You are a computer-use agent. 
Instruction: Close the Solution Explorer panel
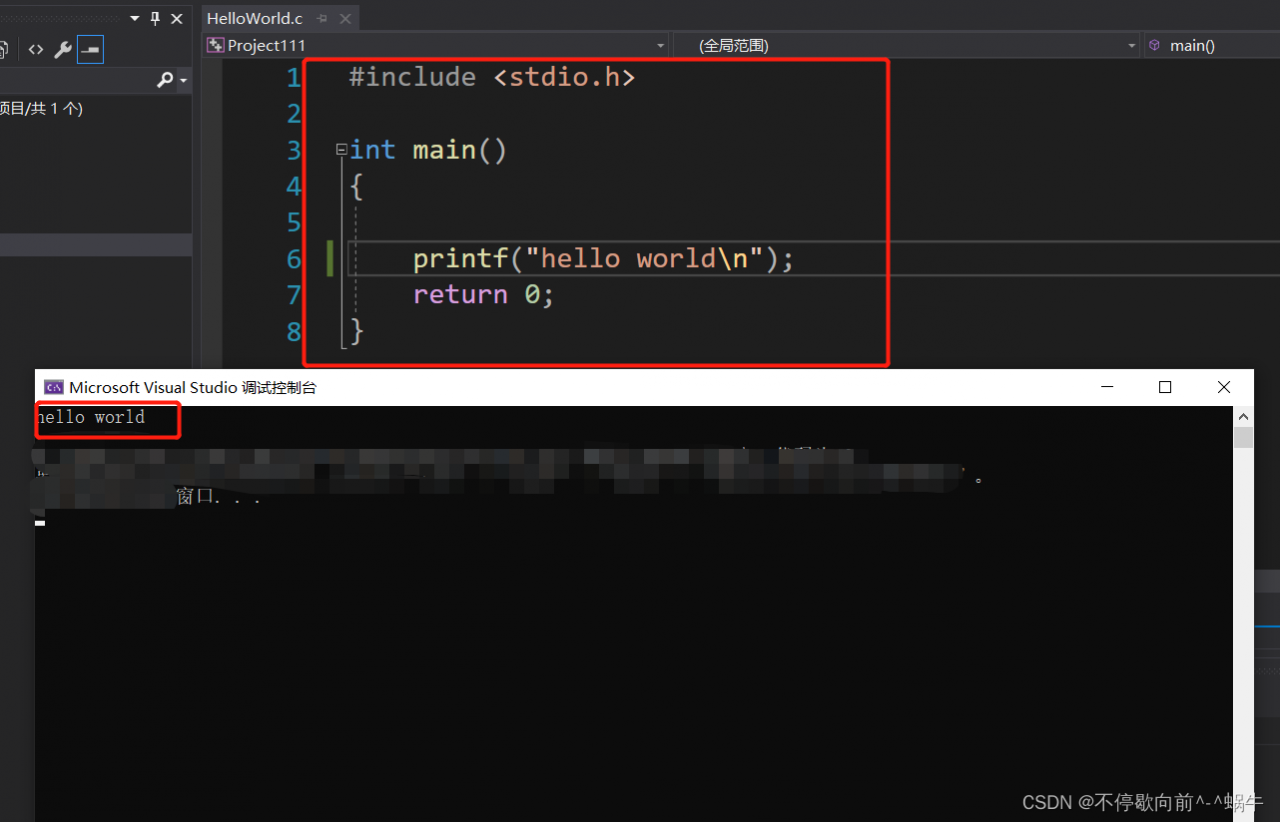[x=177, y=18]
